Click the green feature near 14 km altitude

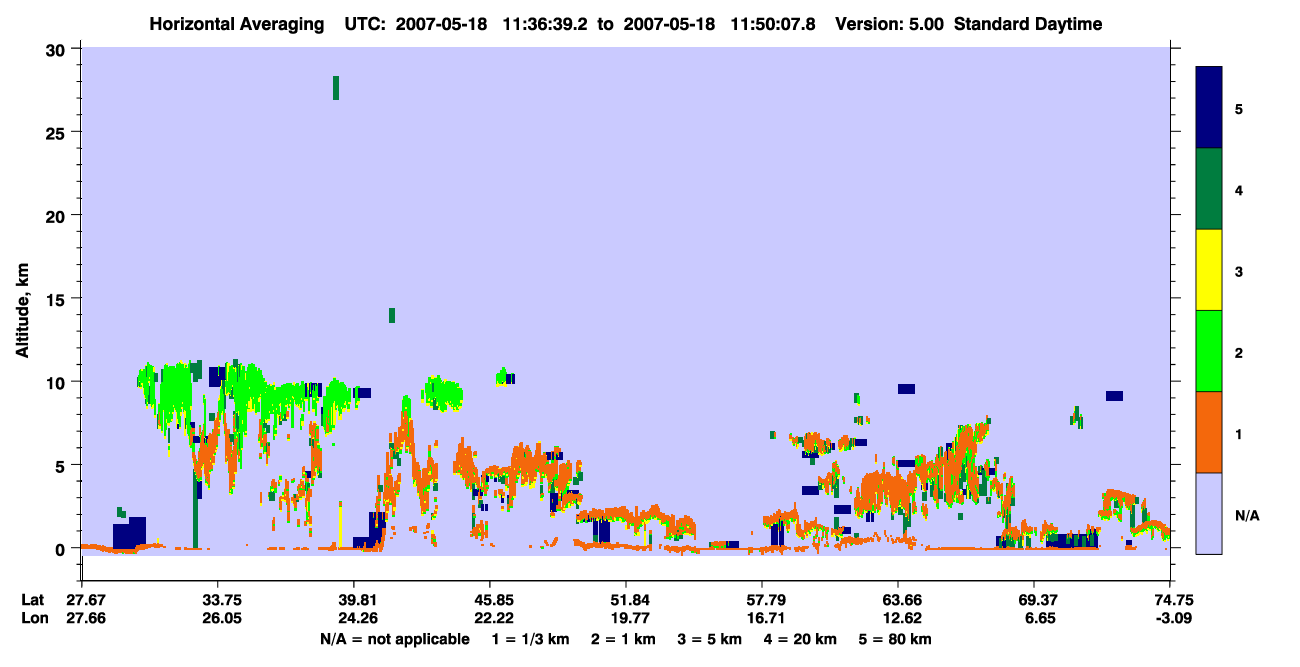click(392, 315)
